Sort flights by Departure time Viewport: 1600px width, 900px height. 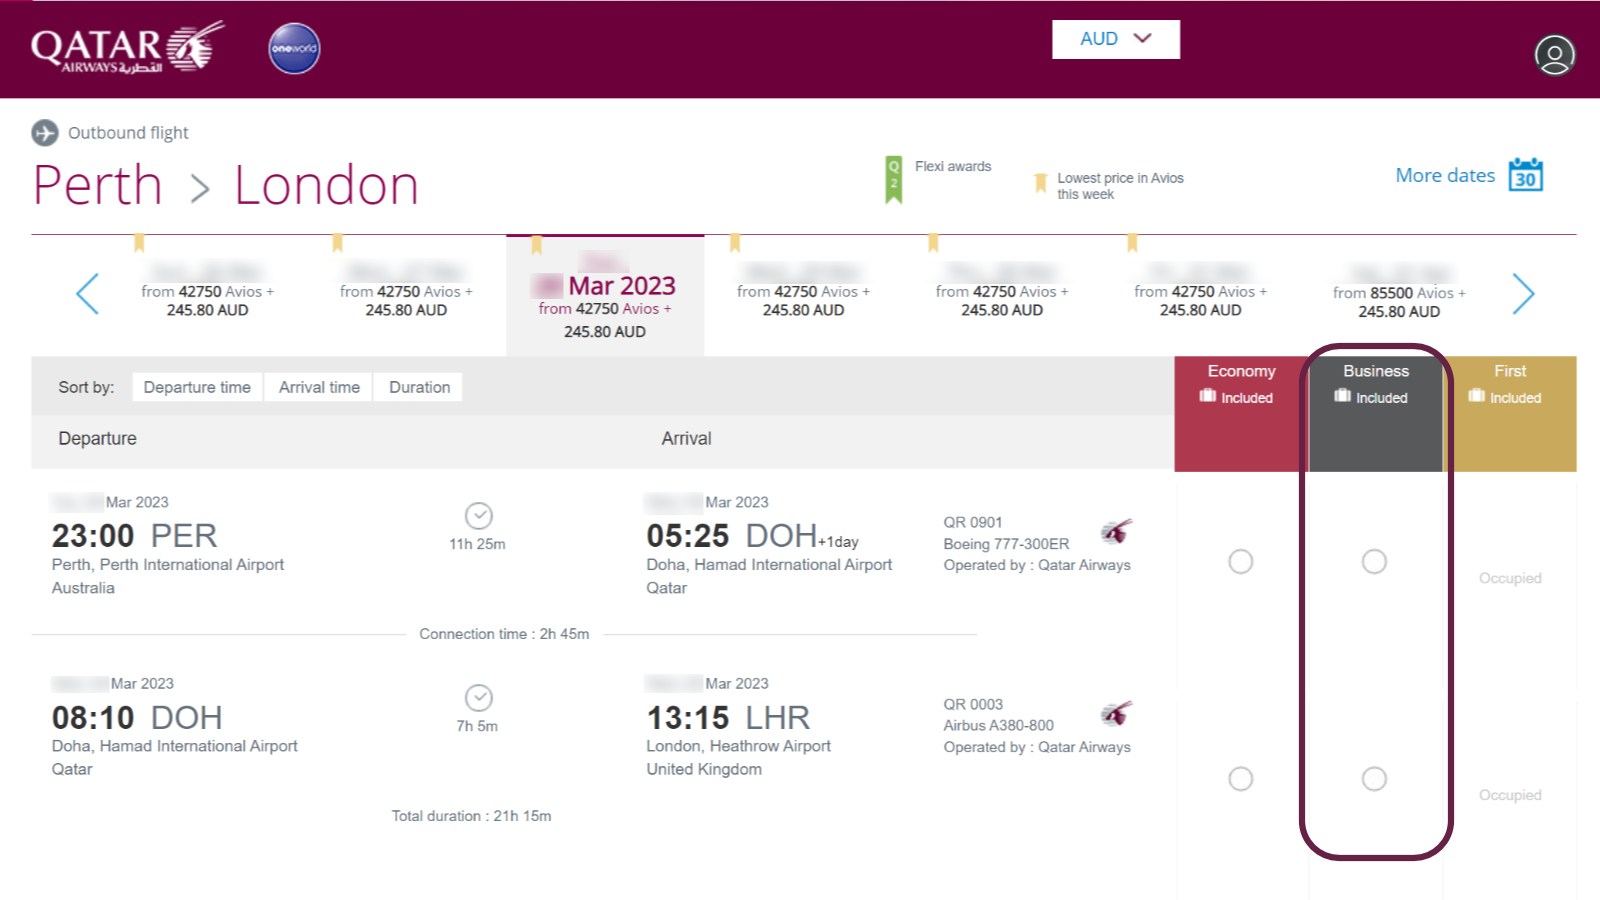point(197,387)
